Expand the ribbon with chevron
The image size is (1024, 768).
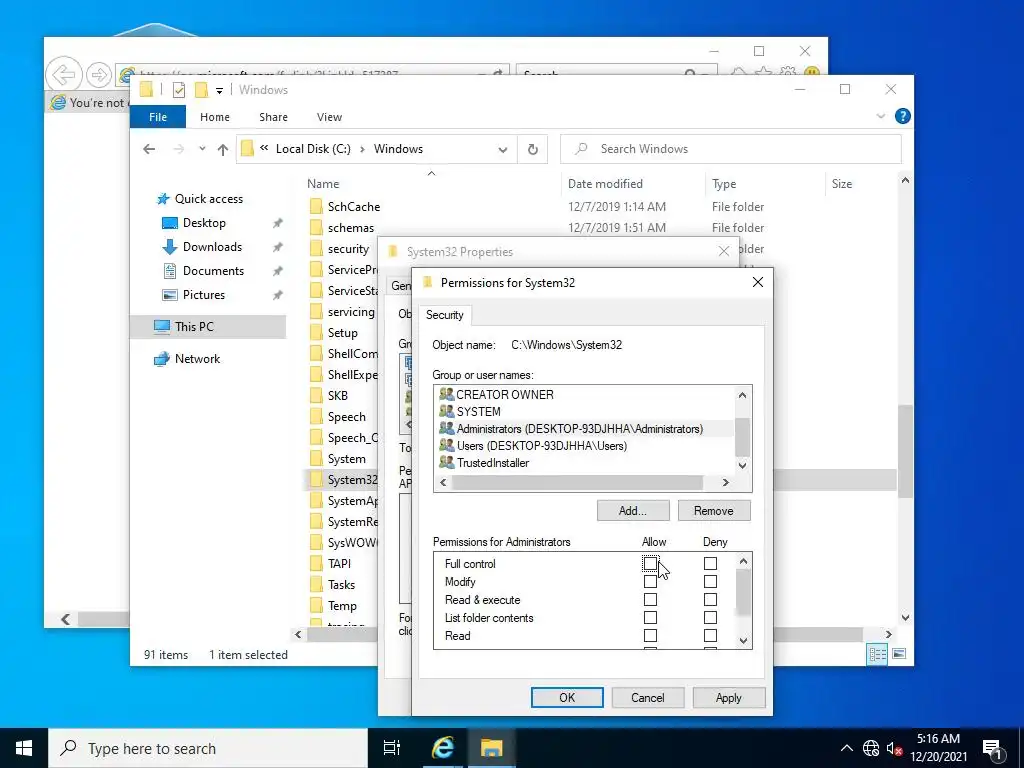pos(880,116)
